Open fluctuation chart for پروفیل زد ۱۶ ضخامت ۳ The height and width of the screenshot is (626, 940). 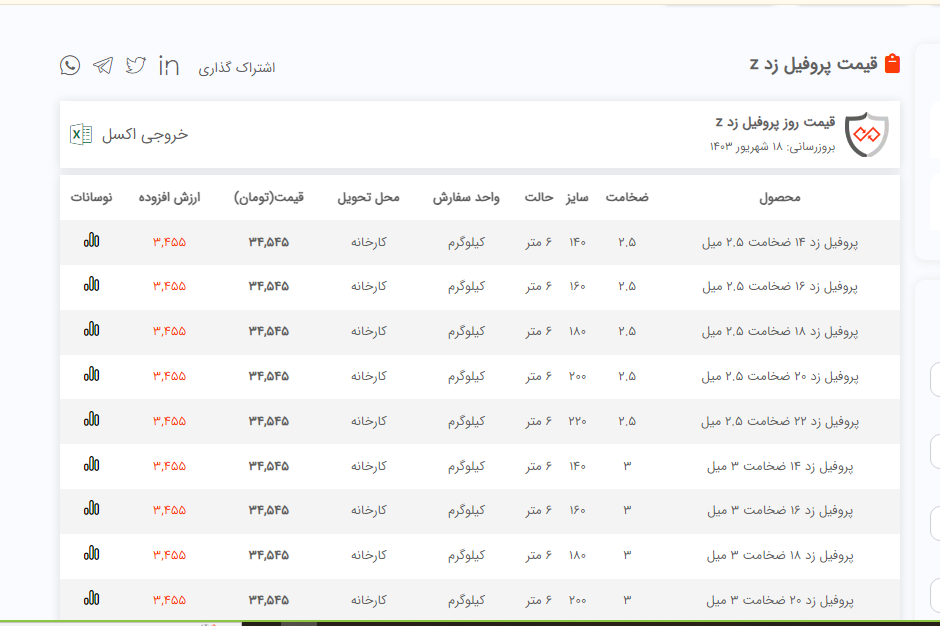[91, 509]
